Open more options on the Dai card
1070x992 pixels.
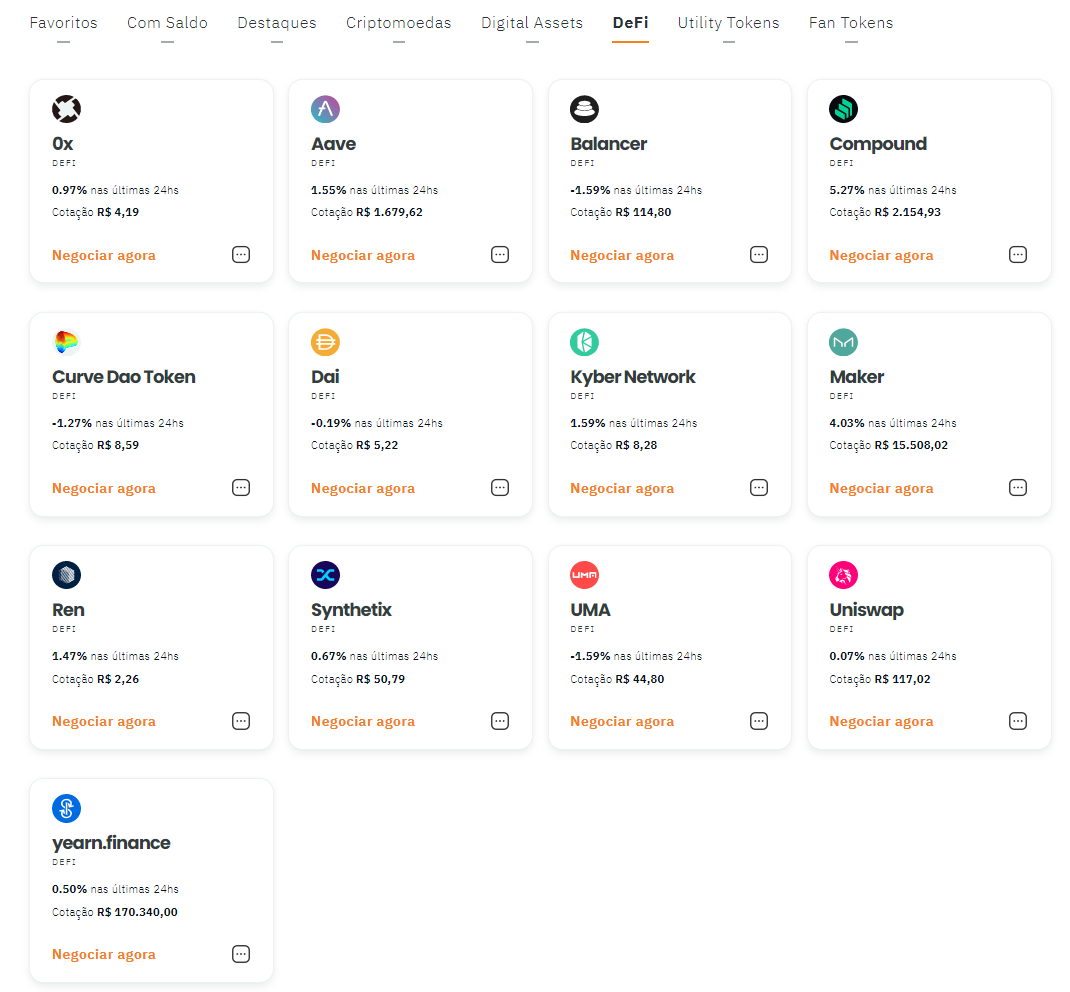click(x=500, y=488)
